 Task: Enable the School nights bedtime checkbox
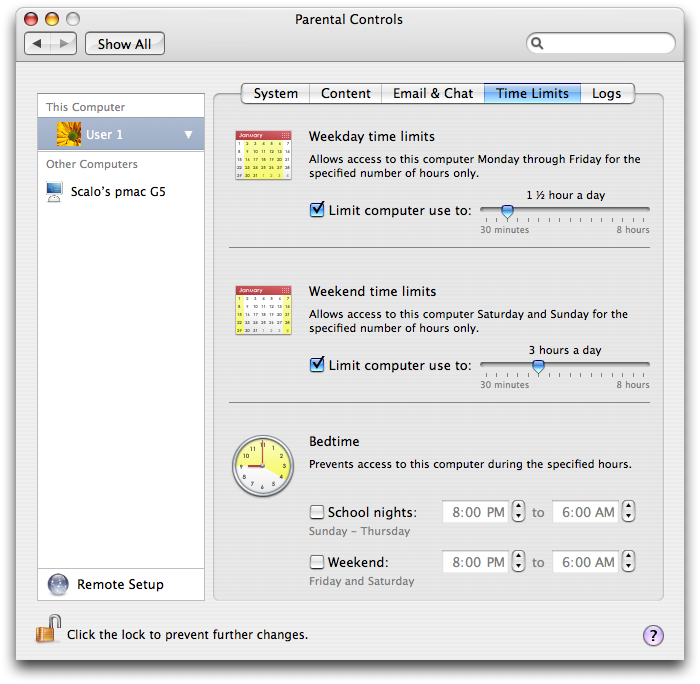pyautogui.click(x=317, y=512)
